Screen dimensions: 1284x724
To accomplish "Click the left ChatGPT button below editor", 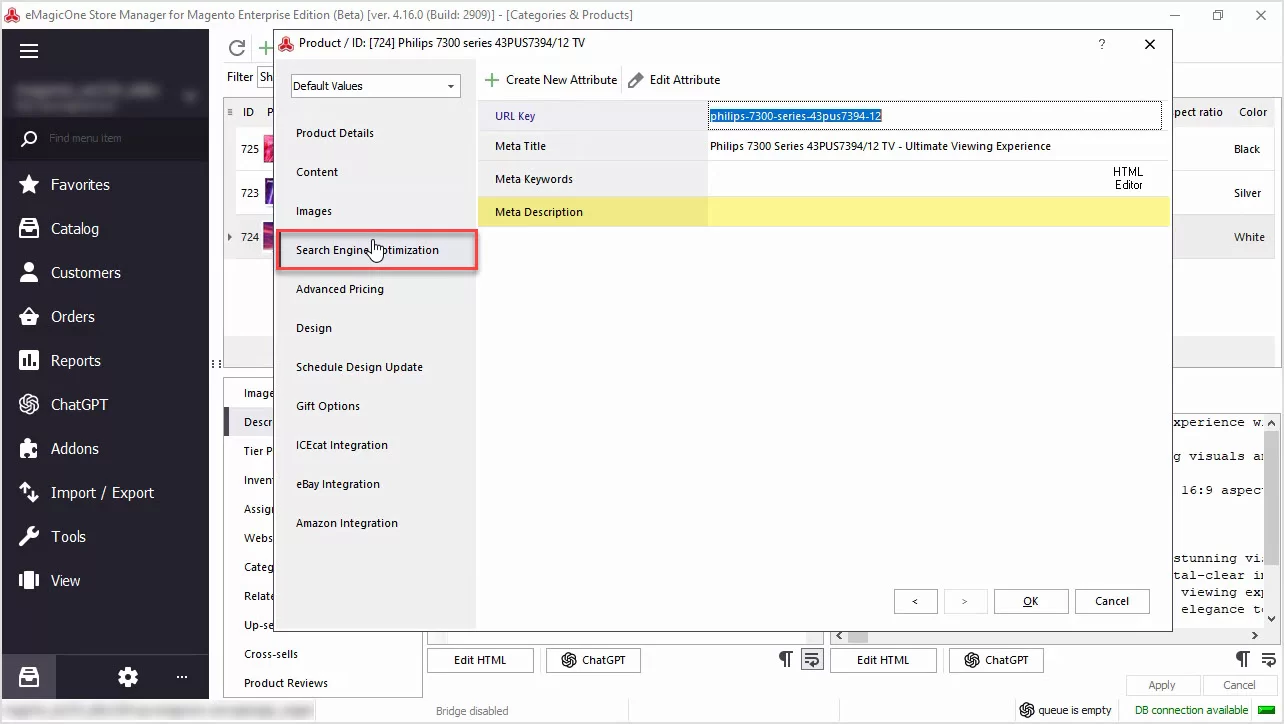I will (593, 660).
